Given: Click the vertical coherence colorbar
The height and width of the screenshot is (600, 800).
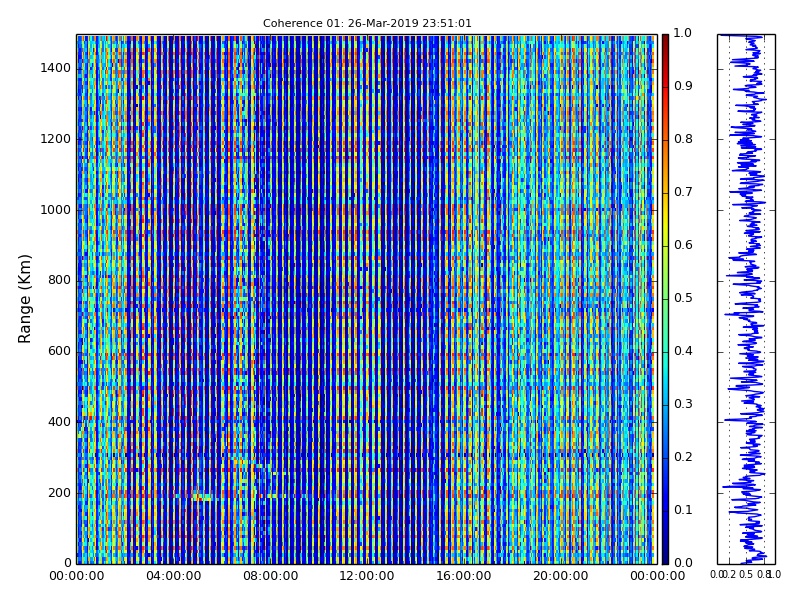Looking at the screenshot, I should point(665,299).
